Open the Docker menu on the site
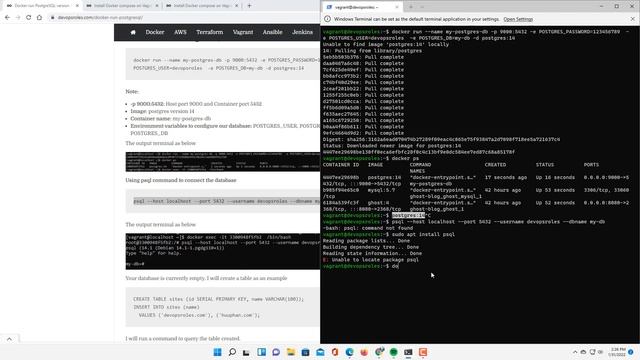 click(155, 32)
